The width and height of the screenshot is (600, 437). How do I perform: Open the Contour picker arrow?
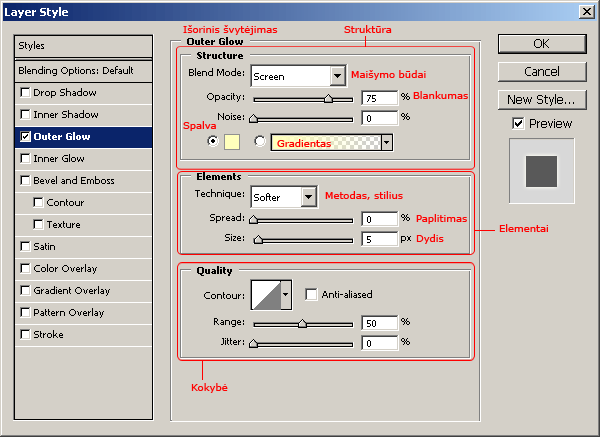pyautogui.click(x=287, y=294)
